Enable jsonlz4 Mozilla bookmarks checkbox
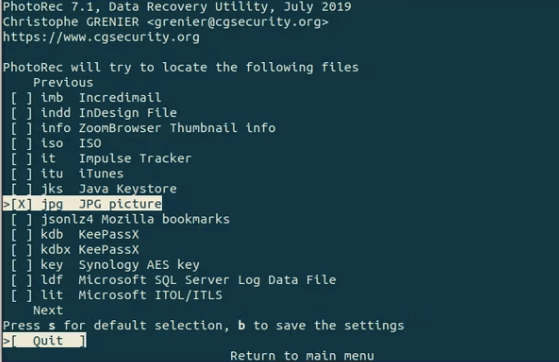Image resolution: width=559 pixels, height=362 pixels. pyautogui.click(x=21, y=219)
